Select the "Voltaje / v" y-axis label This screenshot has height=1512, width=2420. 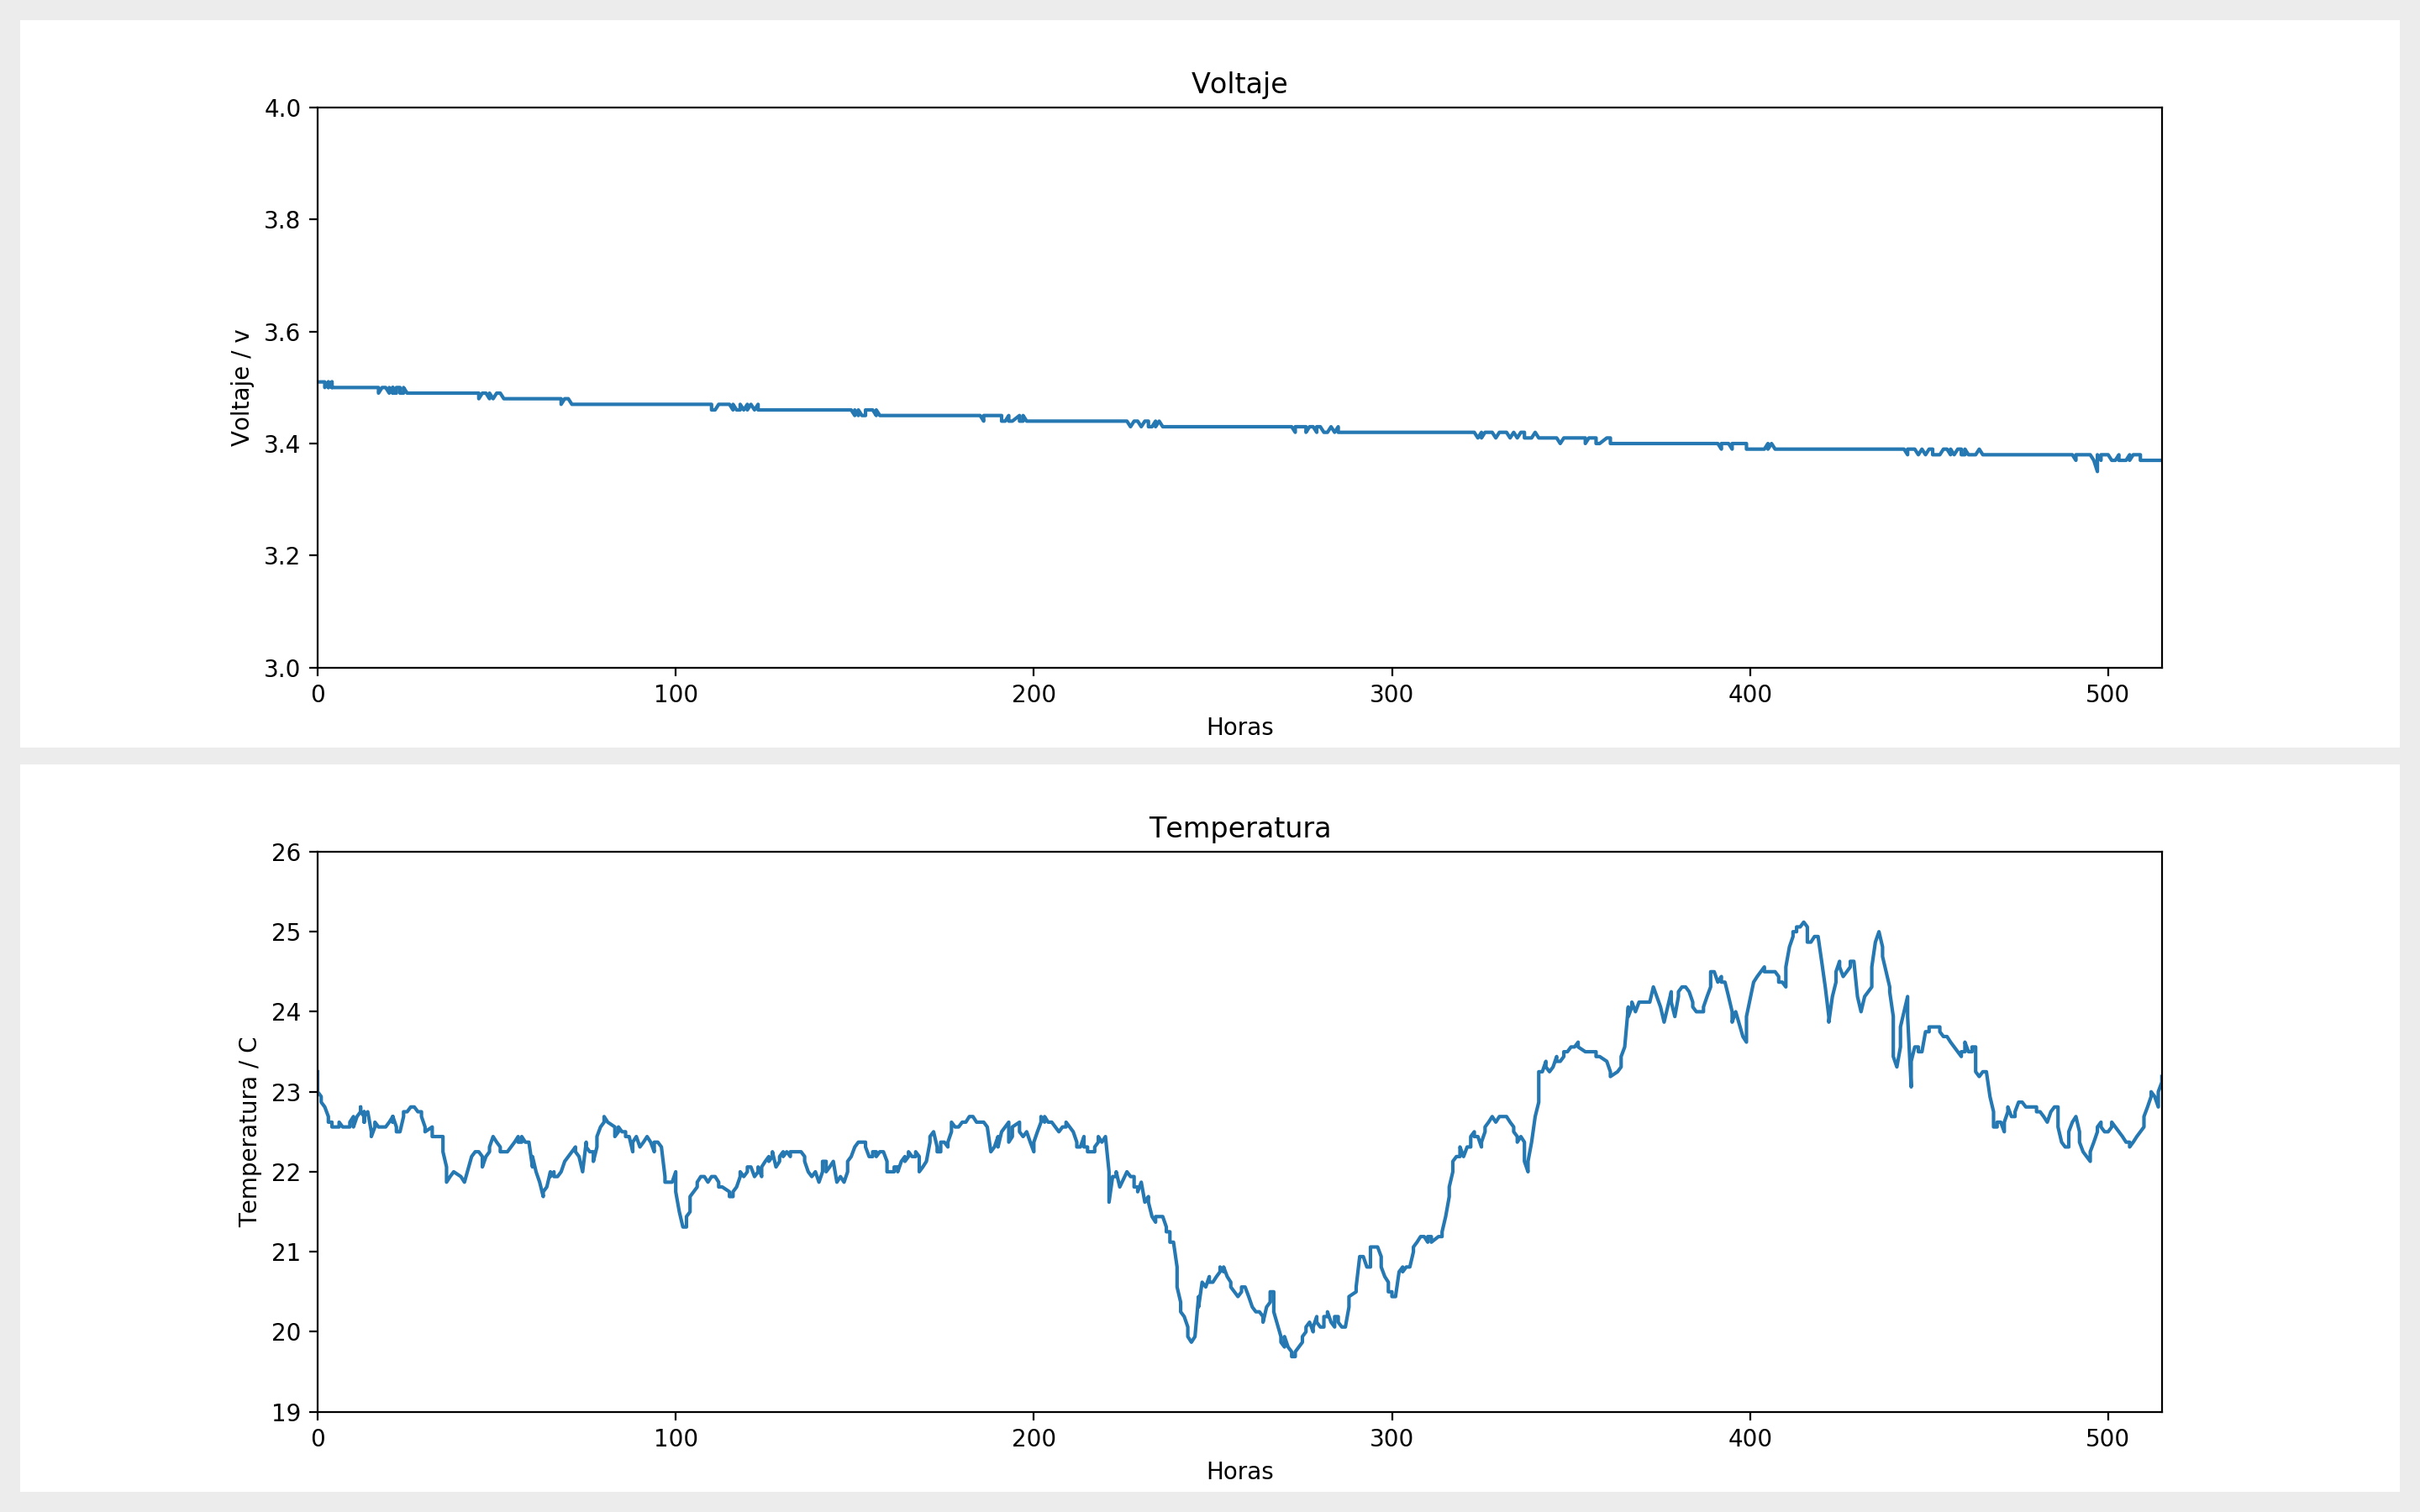(241, 388)
